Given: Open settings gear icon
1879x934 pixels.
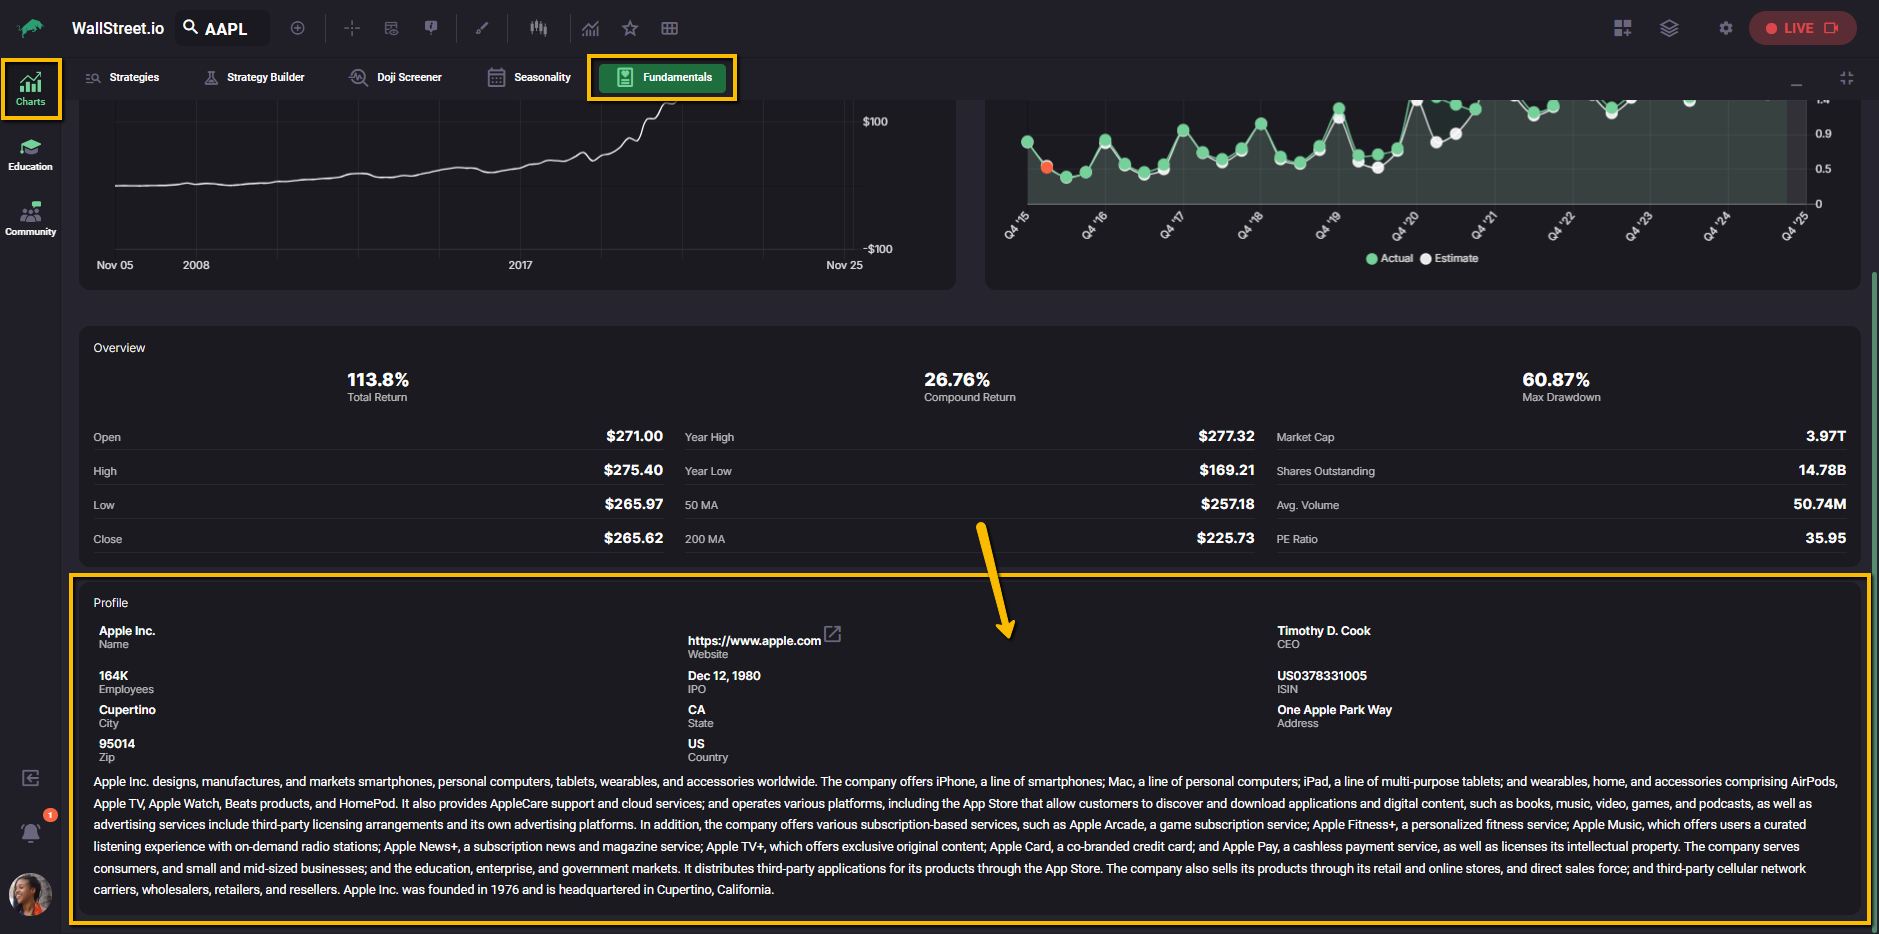Looking at the screenshot, I should pyautogui.click(x=1726, y=28).
